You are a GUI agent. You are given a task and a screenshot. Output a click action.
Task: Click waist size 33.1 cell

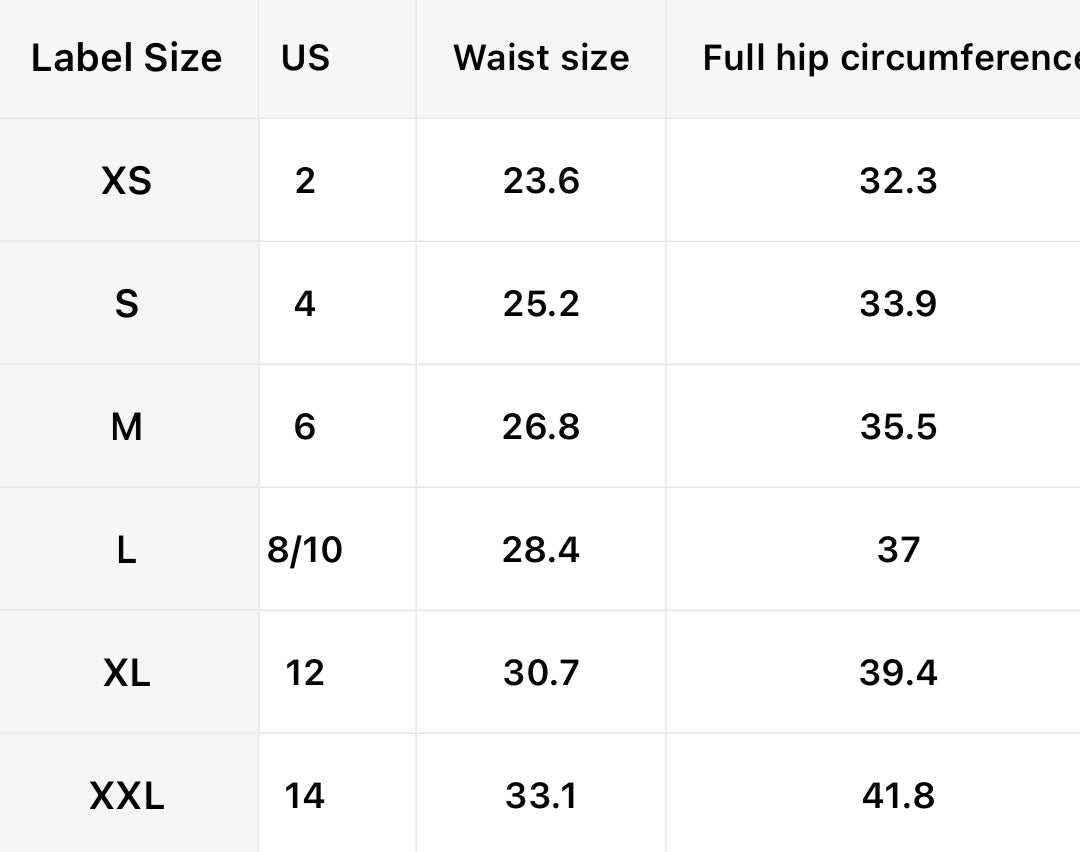pyautogui.click(x=541, y=796)
